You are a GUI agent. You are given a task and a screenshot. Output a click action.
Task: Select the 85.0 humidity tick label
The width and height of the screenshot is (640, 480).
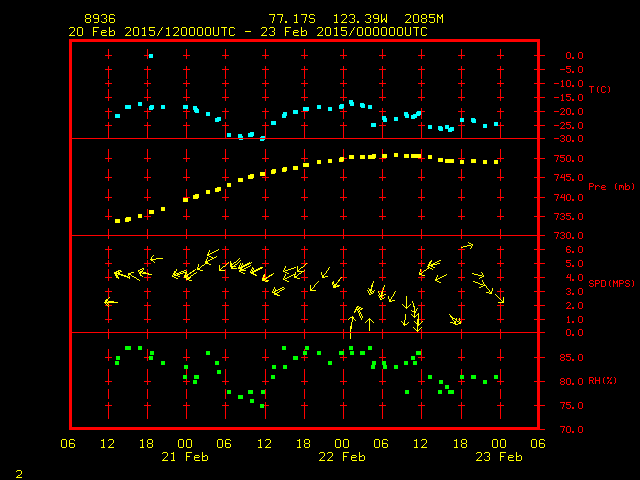[572, 358]
